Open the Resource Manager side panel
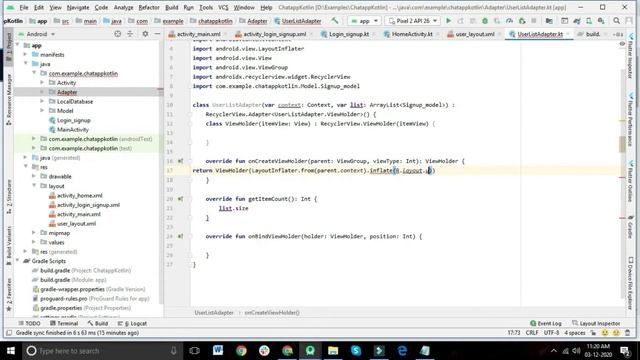Viewport: 640px width, 360px height. [x=9, y=99]
